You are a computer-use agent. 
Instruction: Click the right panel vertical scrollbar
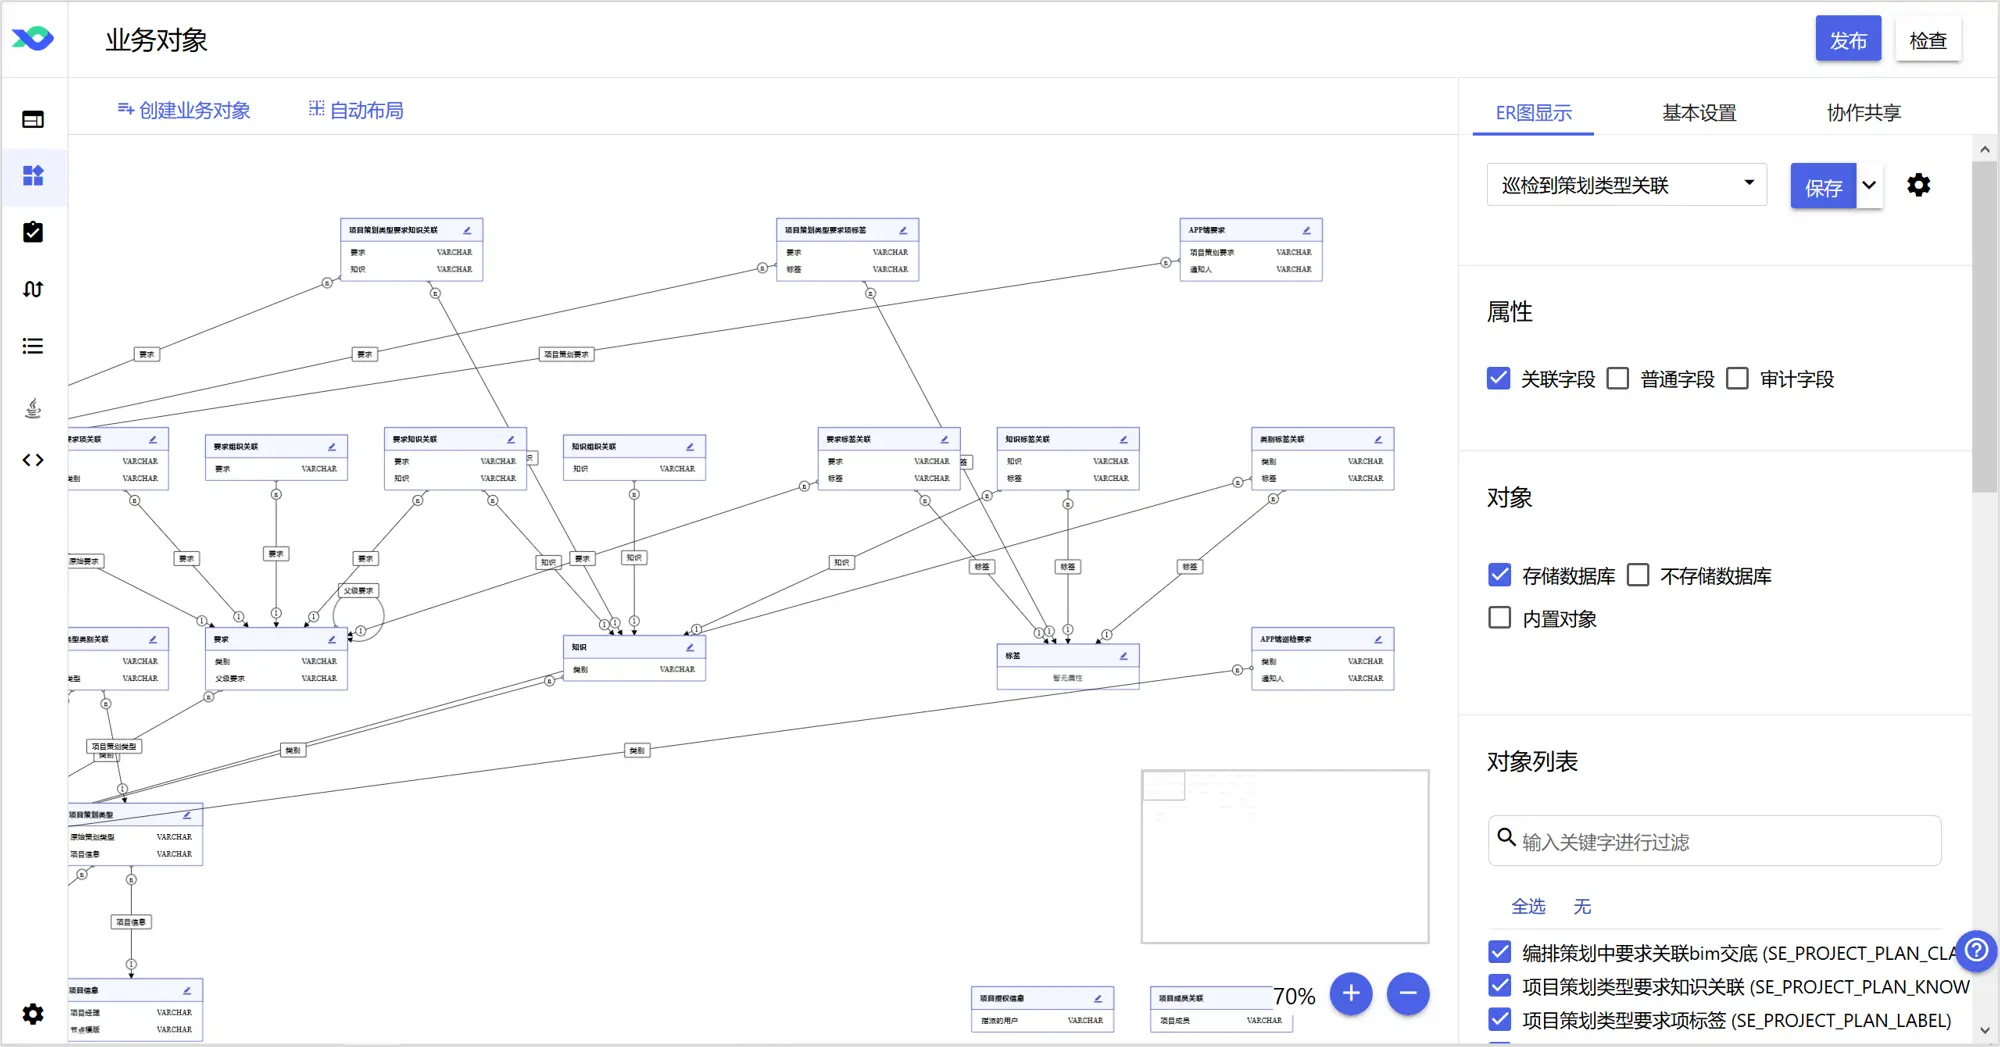tap(1985, 327)
